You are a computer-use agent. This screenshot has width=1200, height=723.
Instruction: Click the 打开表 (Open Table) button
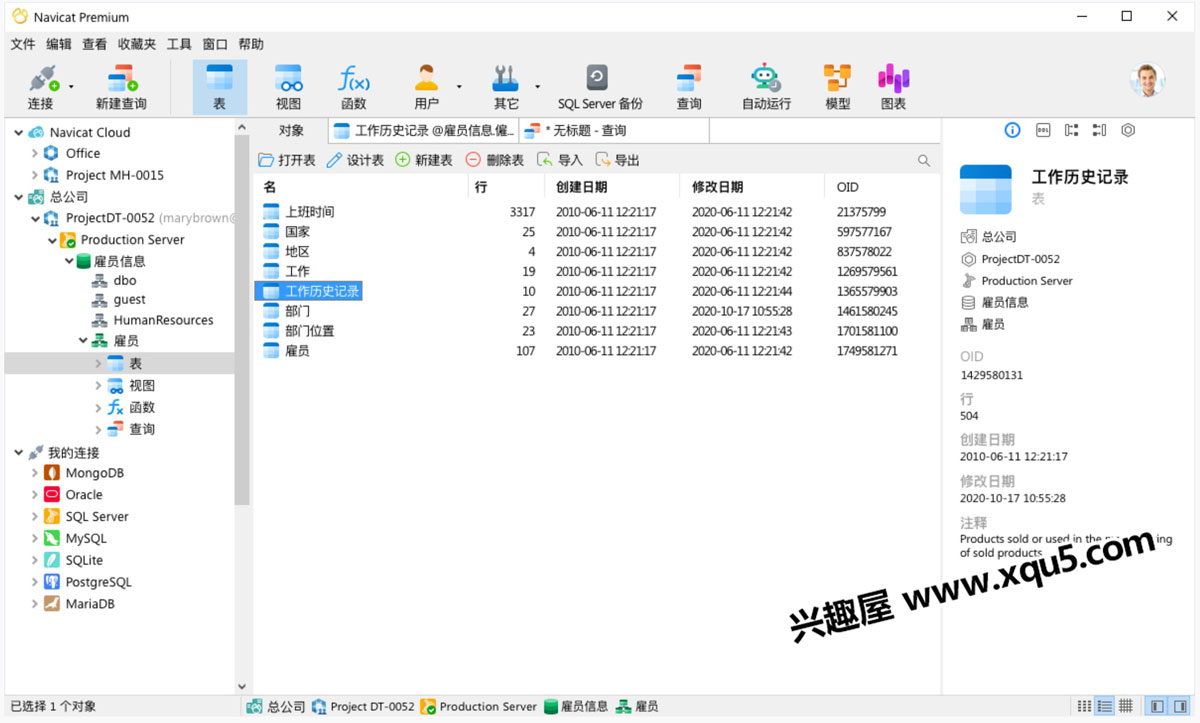click(287, 160)
